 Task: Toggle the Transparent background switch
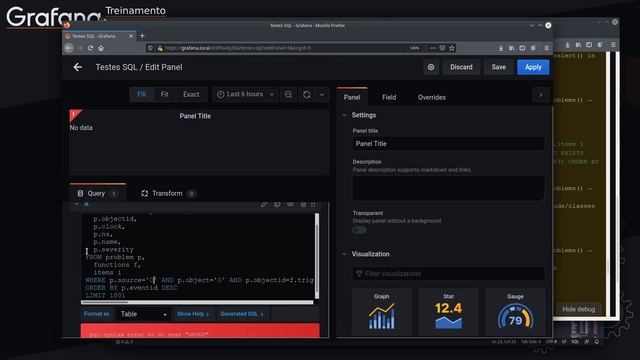pos(359,230)
